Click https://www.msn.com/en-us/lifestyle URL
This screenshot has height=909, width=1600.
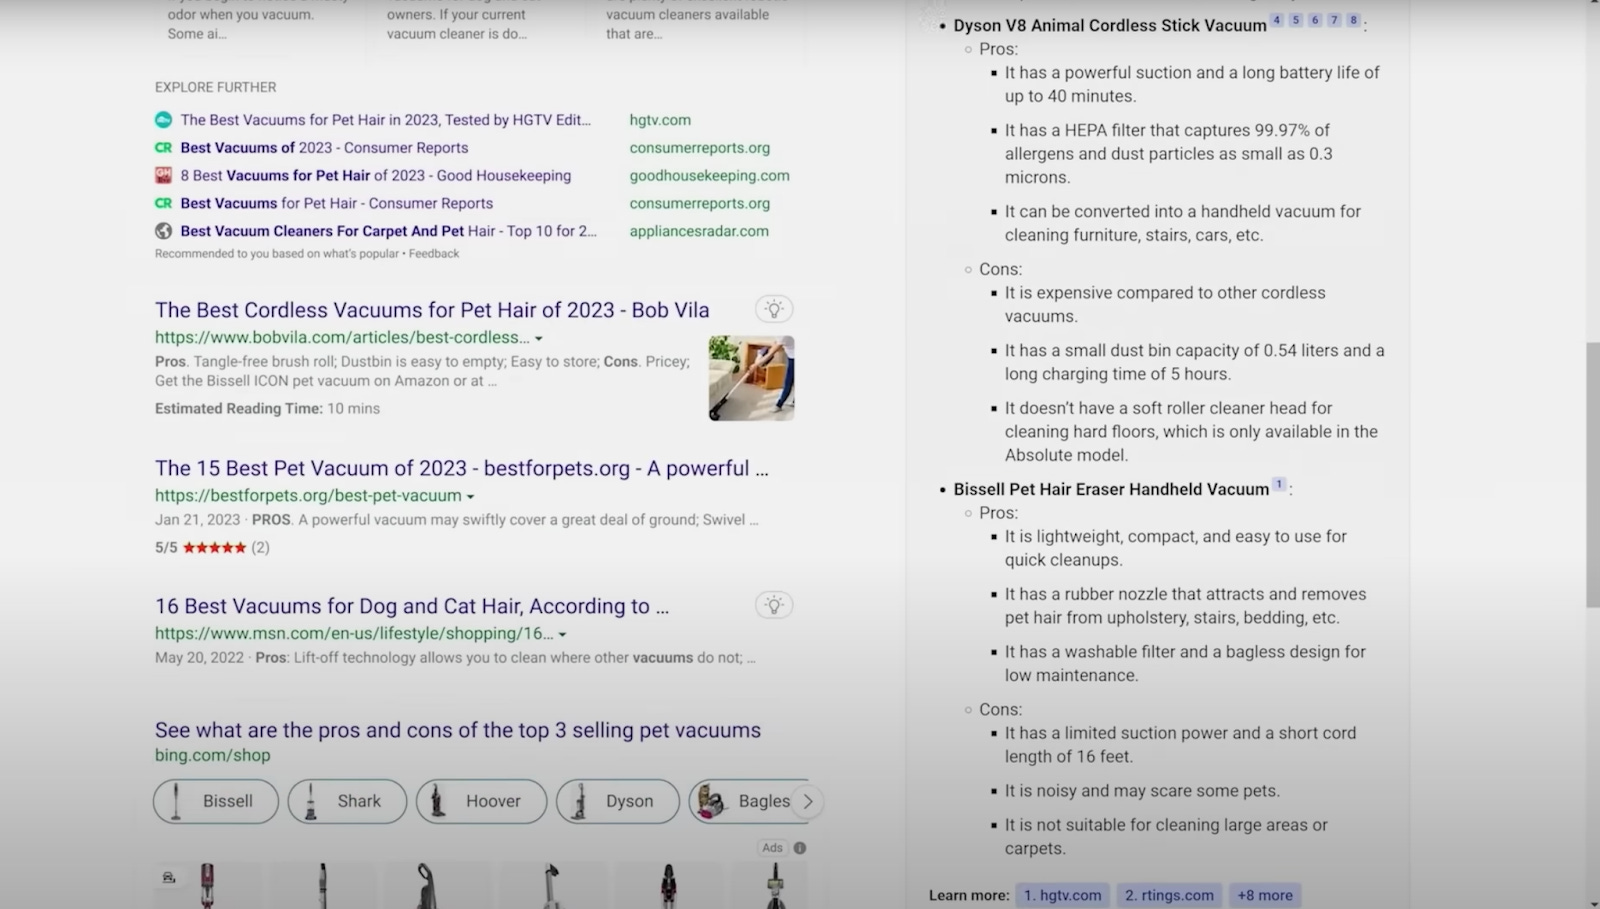354,634
